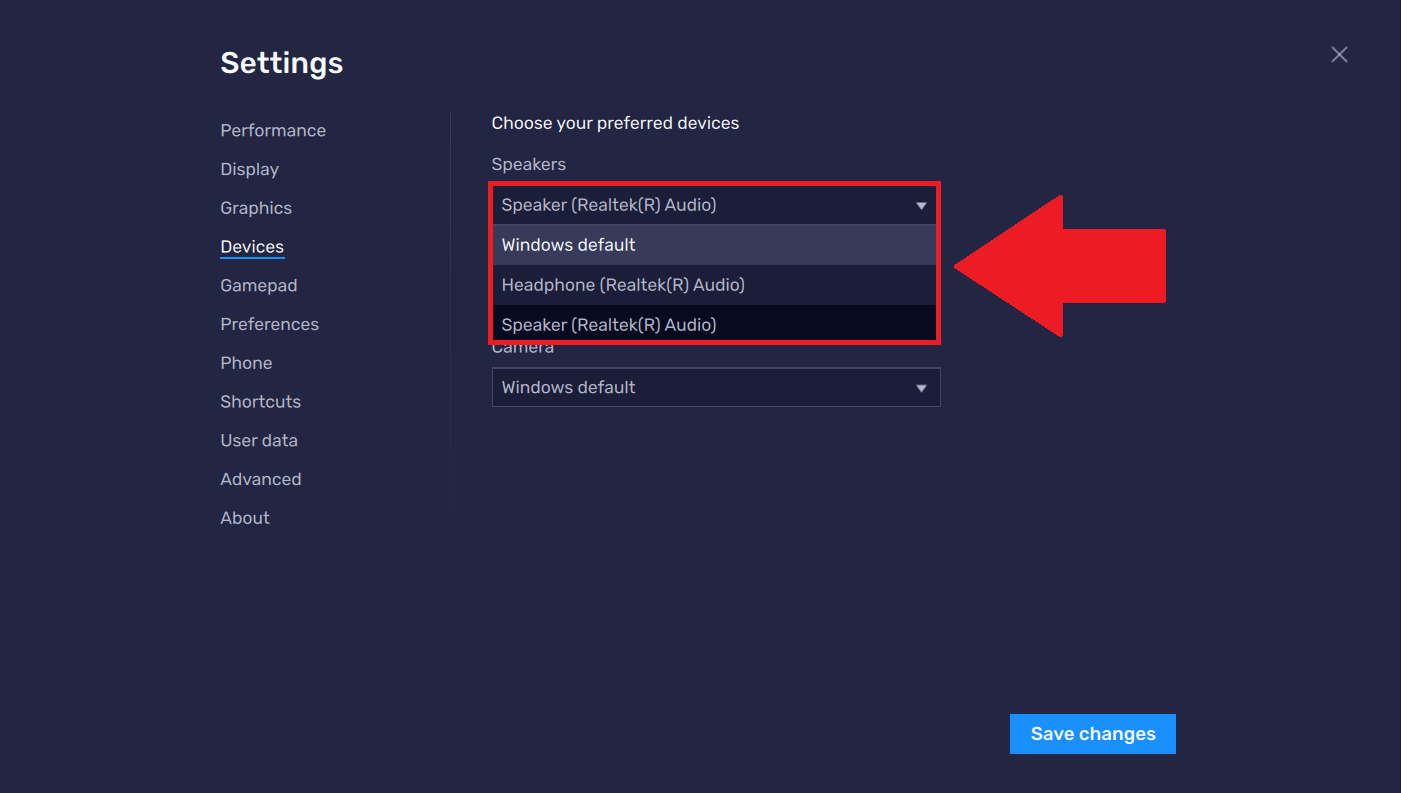Open the Advanced settings section
The width and height of the screenshot is (1401, 793).
(x=260, y=479)
